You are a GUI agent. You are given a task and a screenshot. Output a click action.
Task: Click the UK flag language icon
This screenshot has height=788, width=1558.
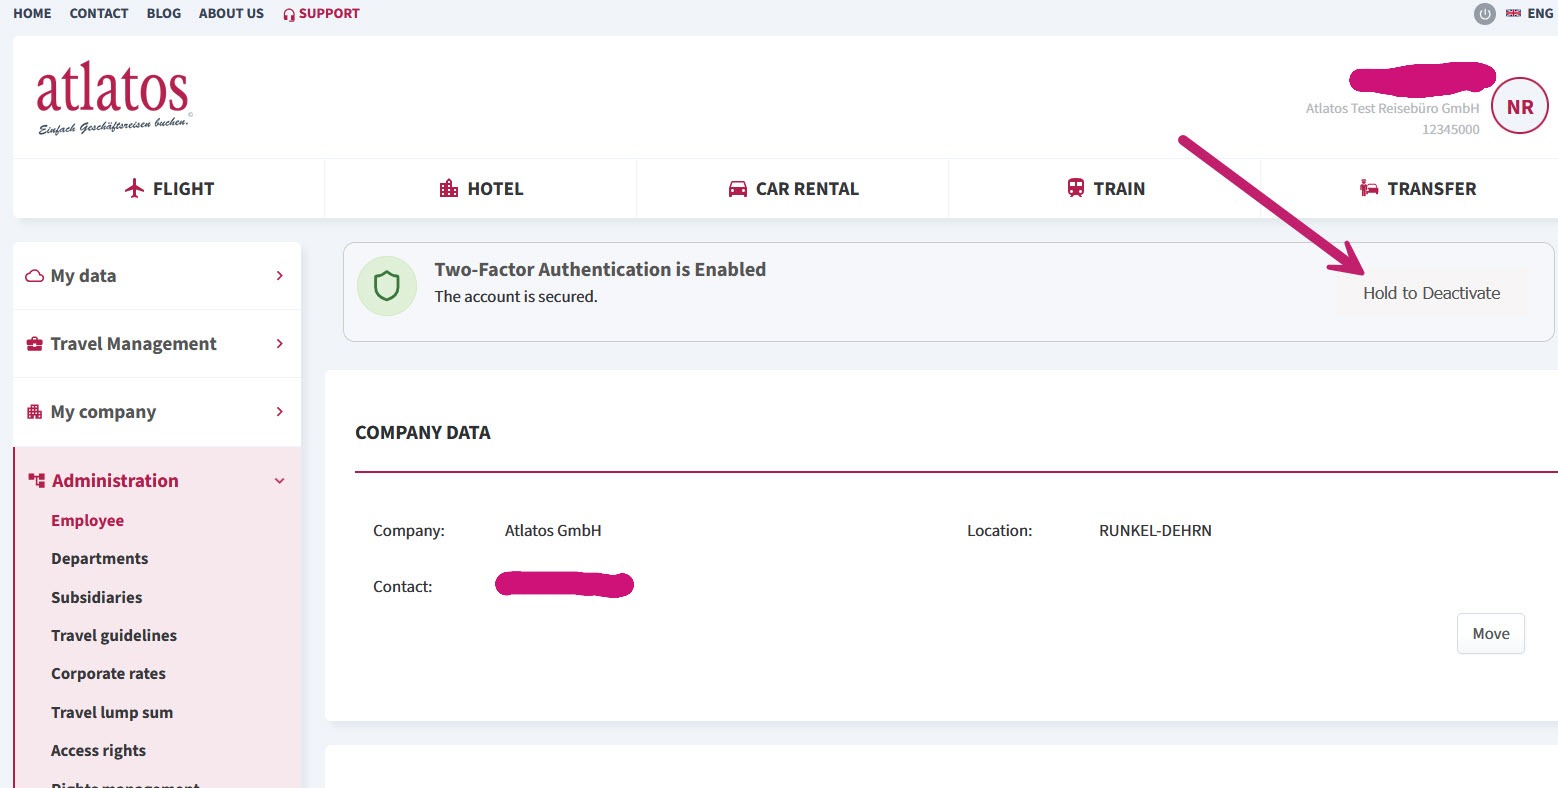point(1513,13)
